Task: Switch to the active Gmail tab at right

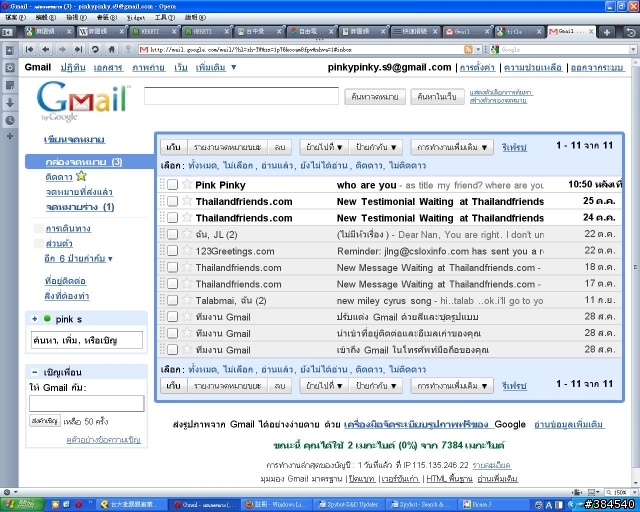Action: click(571, 31)
